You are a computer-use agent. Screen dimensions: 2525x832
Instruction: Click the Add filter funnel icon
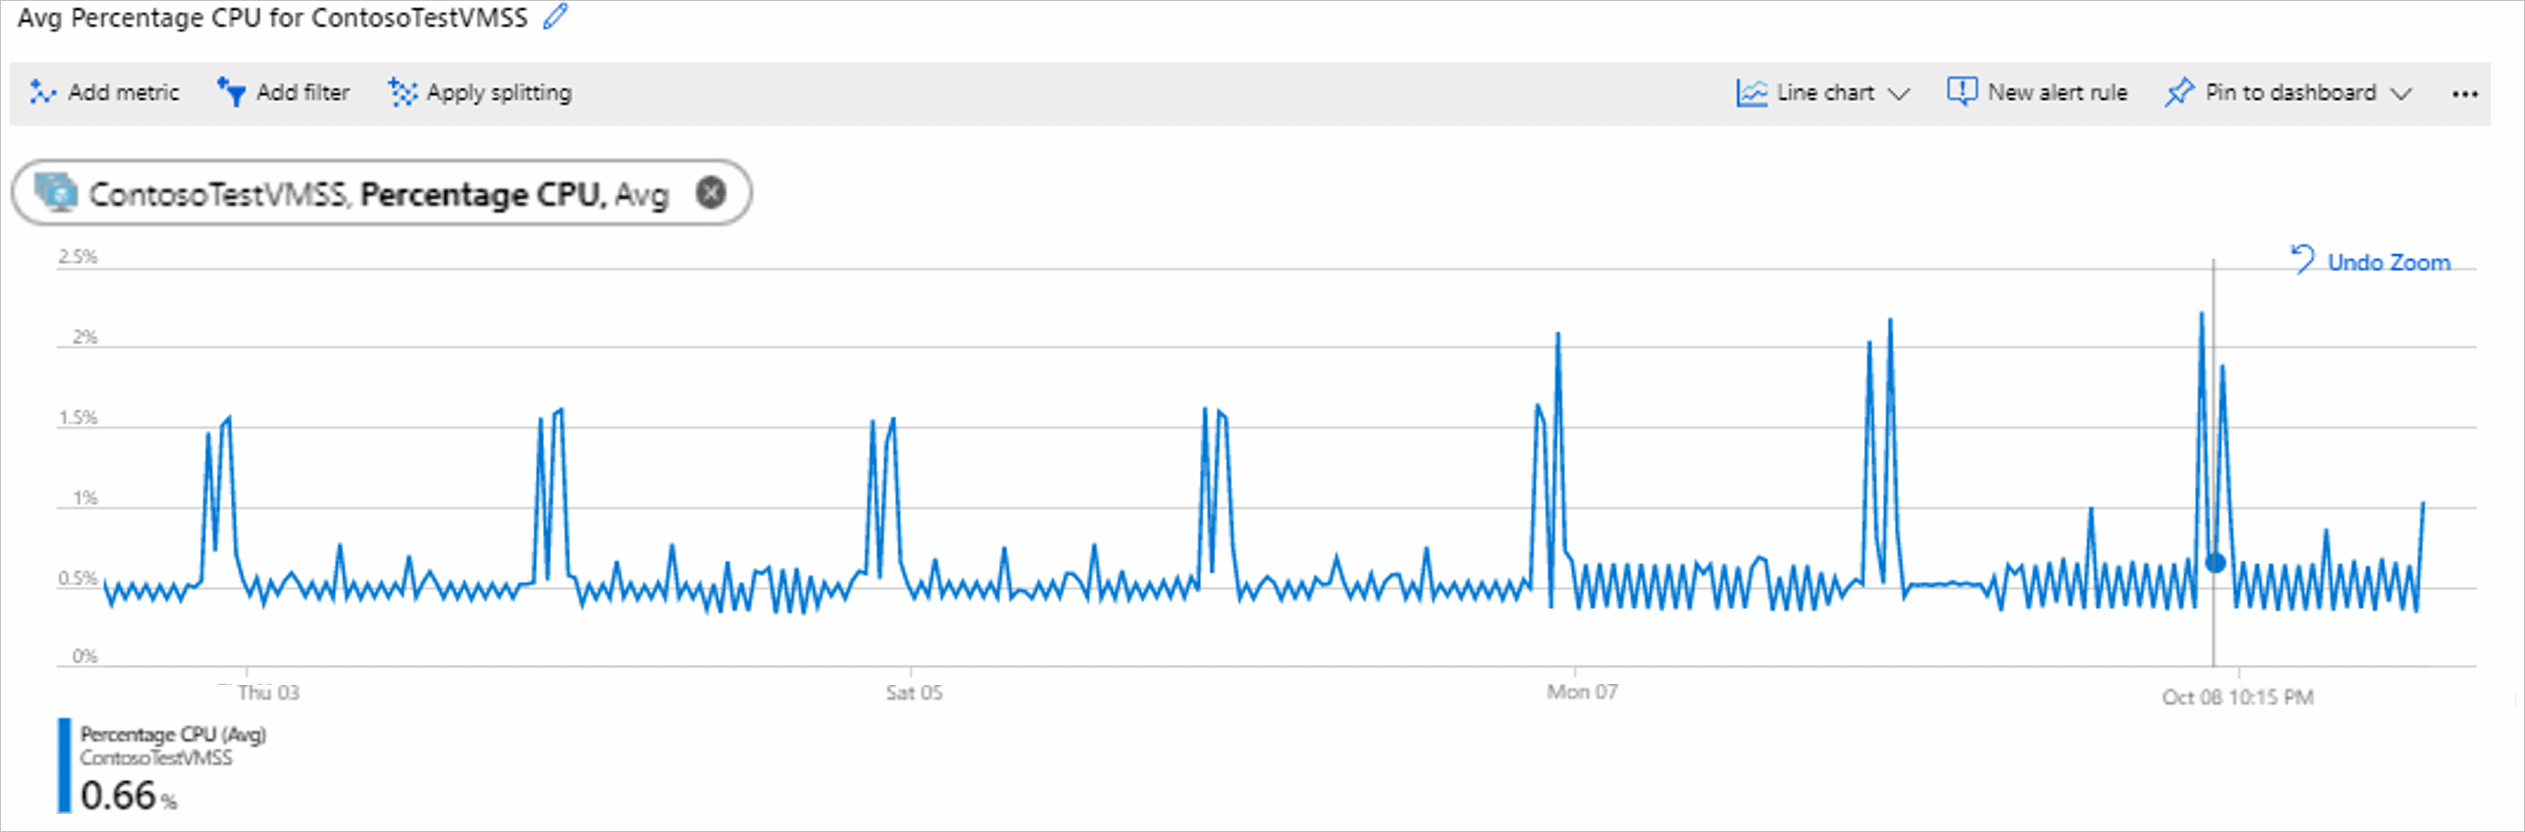[x=231, y=92]
